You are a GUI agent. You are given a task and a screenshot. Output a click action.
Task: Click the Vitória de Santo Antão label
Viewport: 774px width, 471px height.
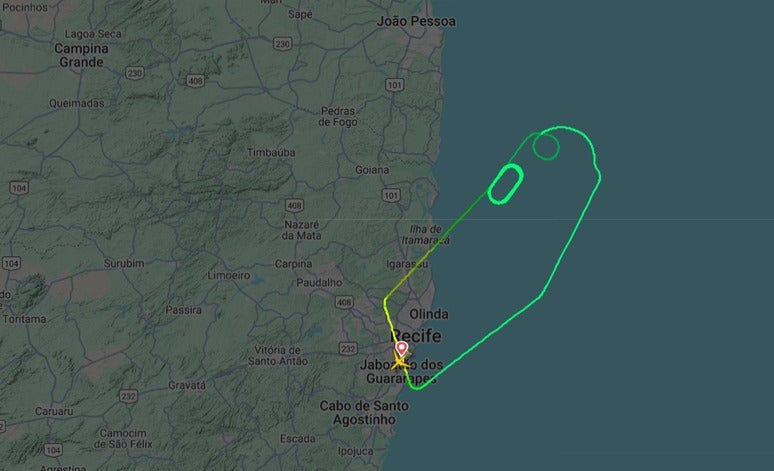pos(278,355)
